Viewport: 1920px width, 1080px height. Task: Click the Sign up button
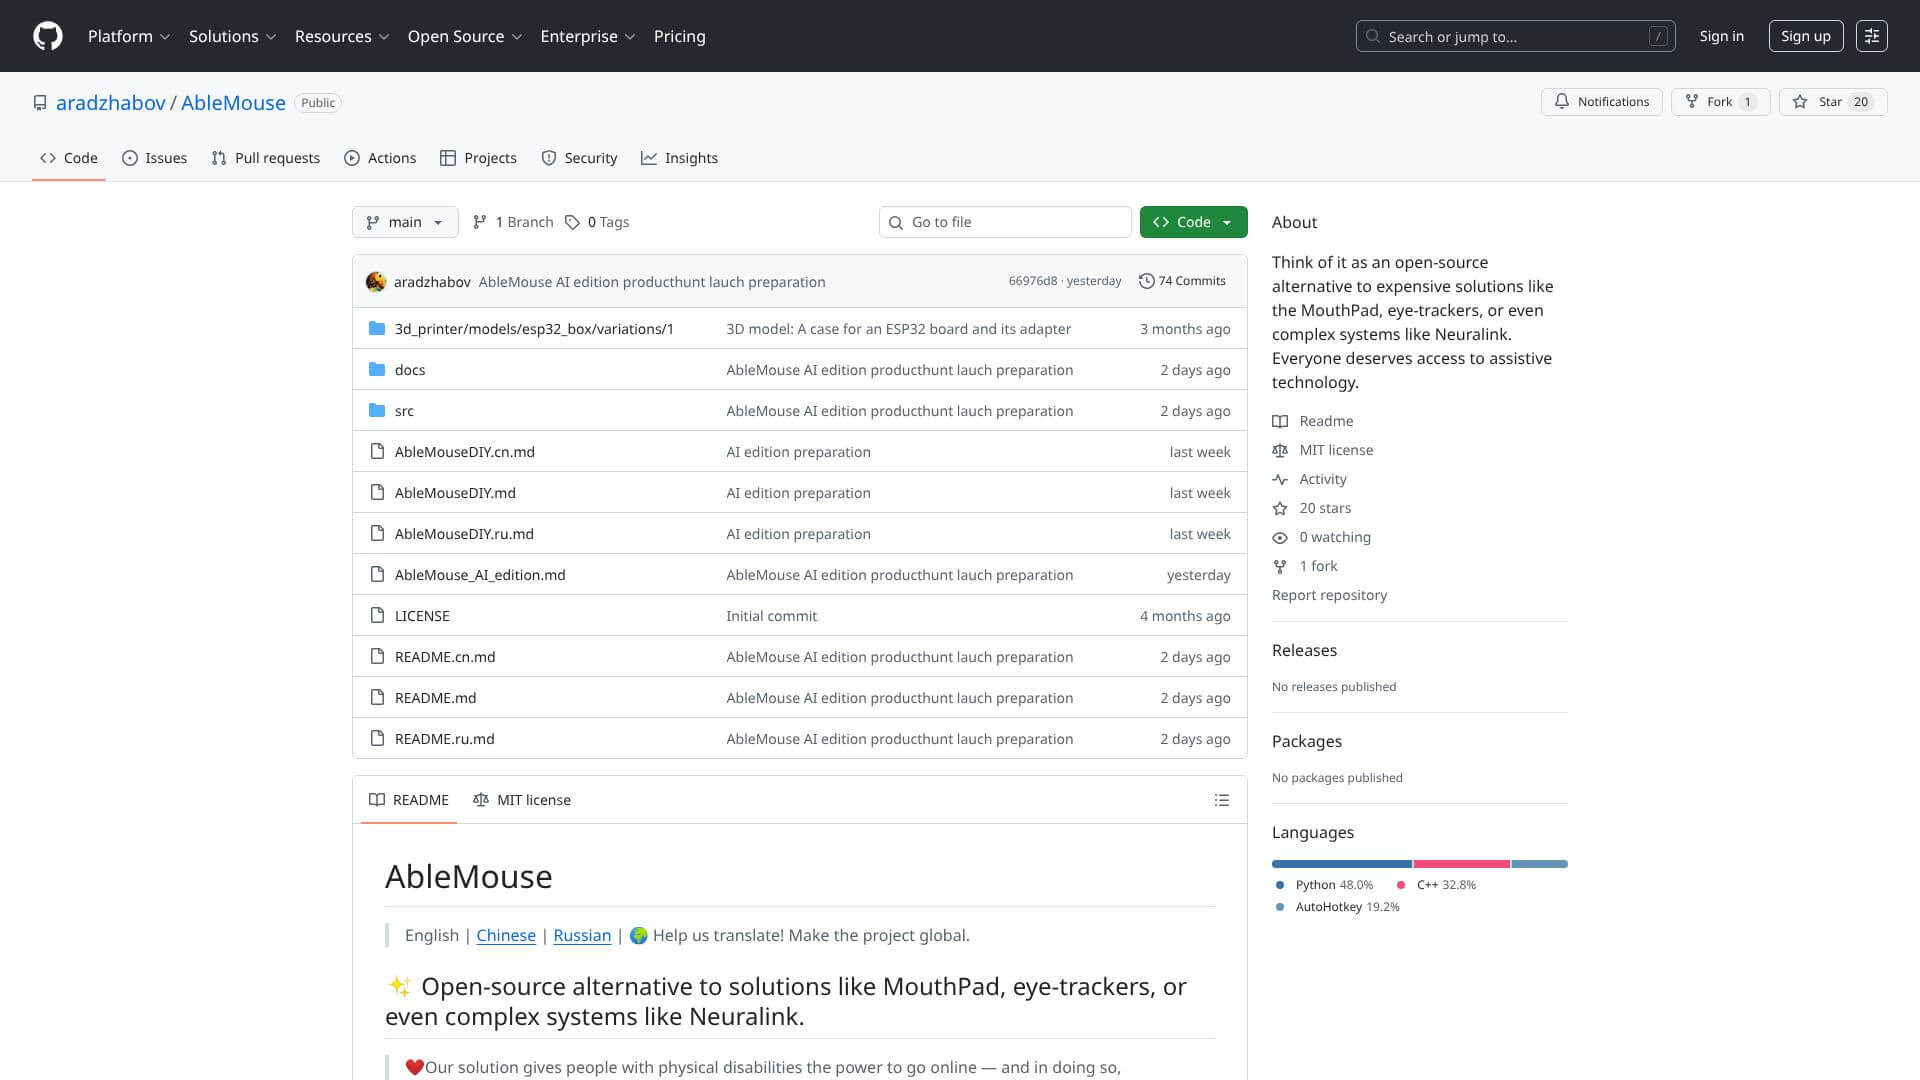click(x=1805, y=36)
